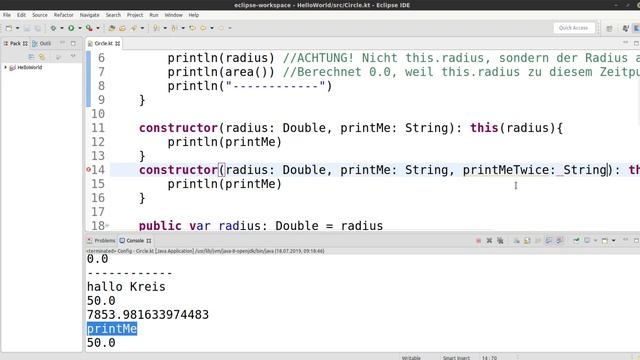This screenshot has height=360, width=640.
Task: Open the Edit menu
Action: (21, 15)
